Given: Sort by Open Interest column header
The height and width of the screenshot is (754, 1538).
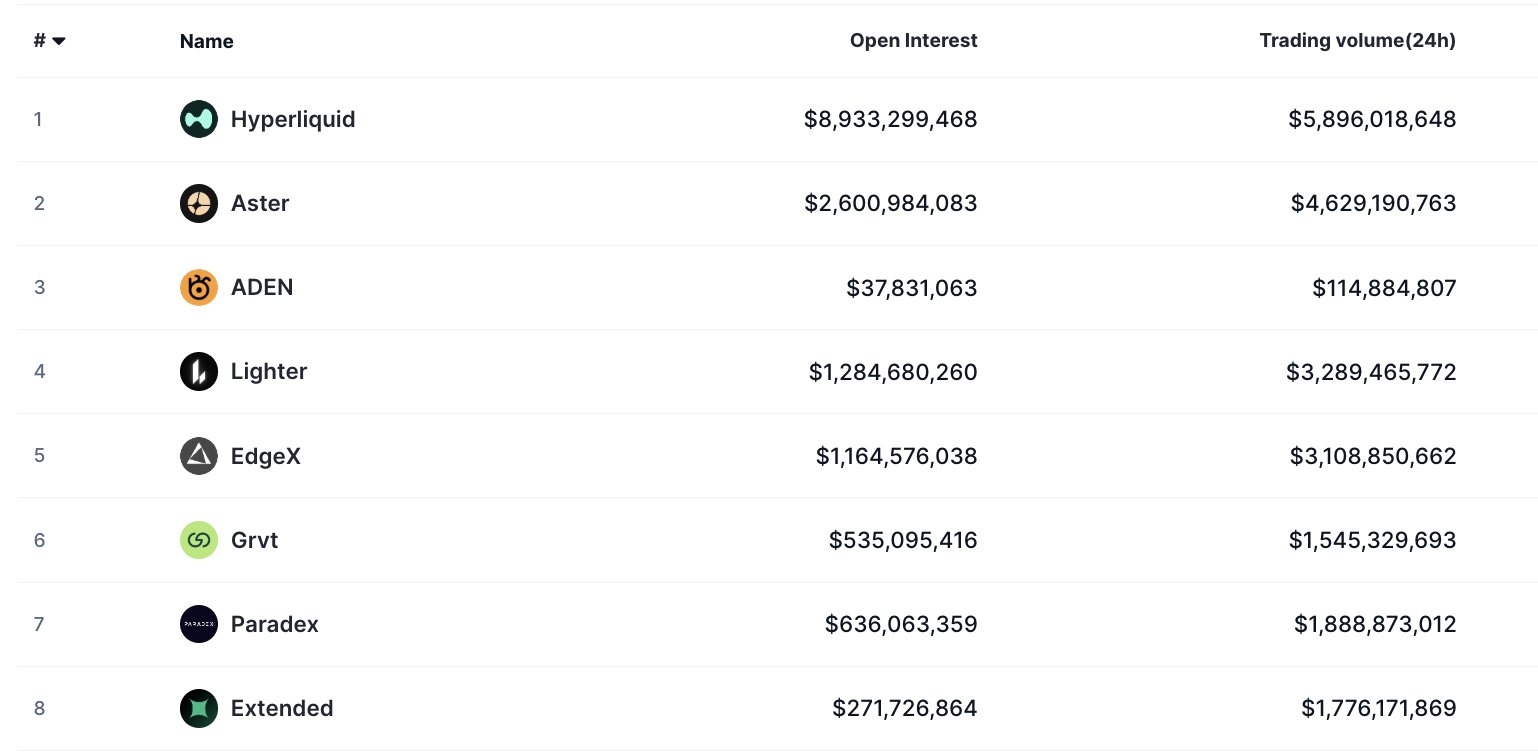Looking at the screenshot, I should (913, 41).
